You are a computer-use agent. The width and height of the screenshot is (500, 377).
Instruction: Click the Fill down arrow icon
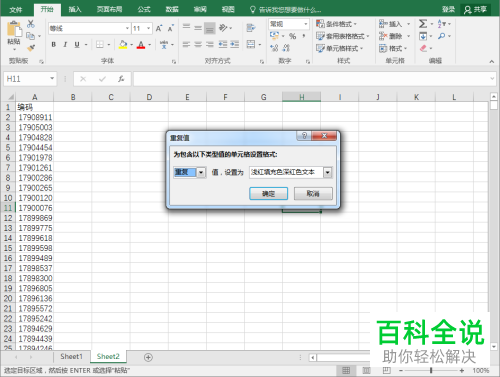423,36
